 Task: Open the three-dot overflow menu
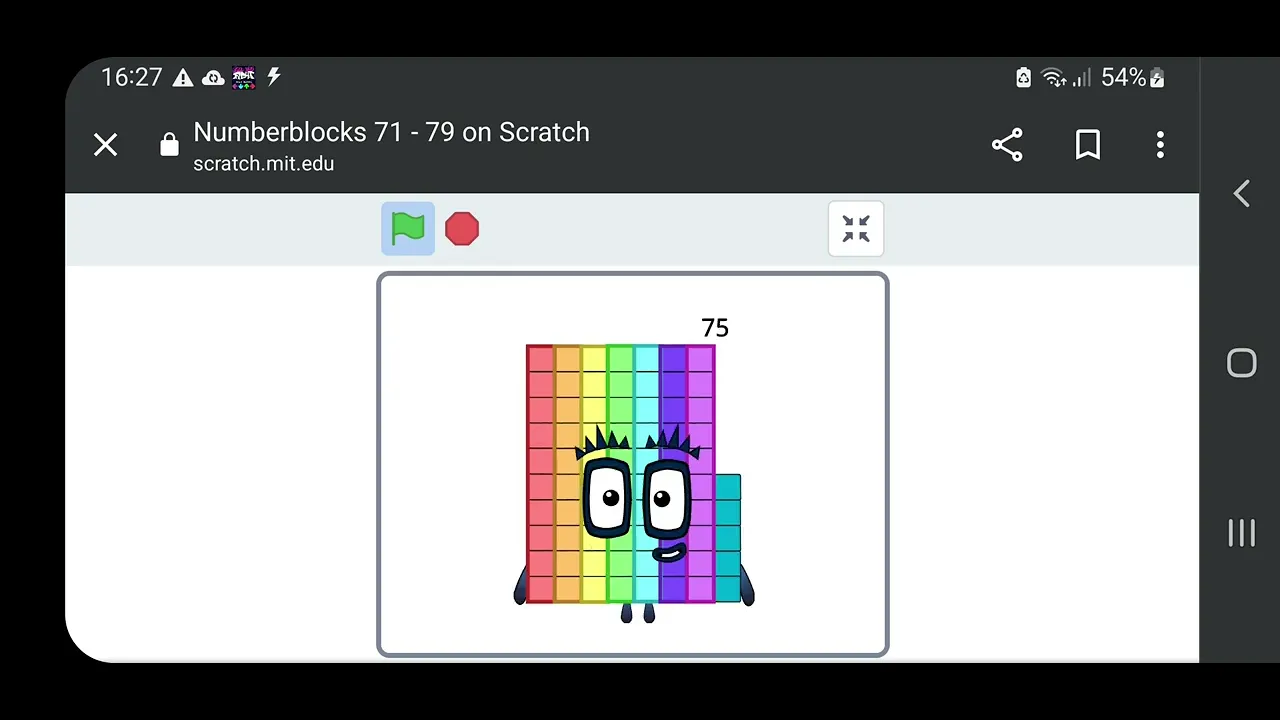point(1160,145)
